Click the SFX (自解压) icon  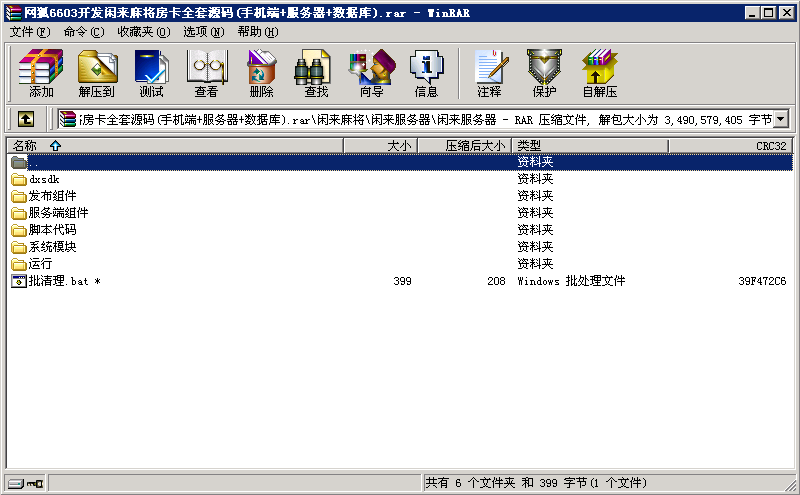coord(599,73)
